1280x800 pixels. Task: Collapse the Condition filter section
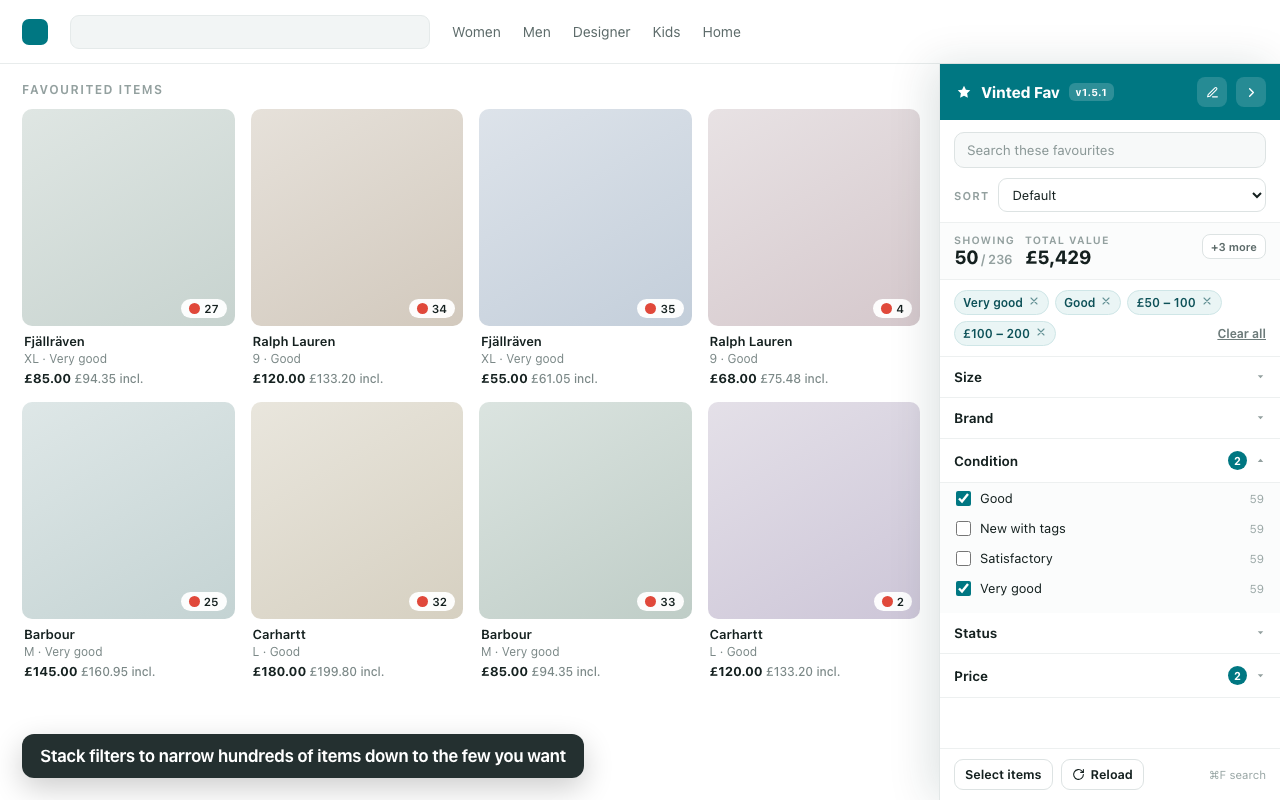tap(1110, 461)
